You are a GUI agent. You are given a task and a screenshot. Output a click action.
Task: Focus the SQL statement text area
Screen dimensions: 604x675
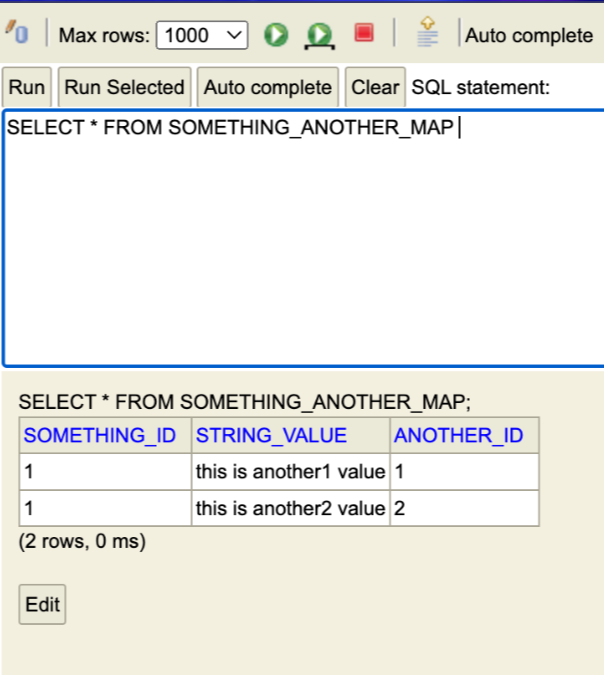coord(304,238)
